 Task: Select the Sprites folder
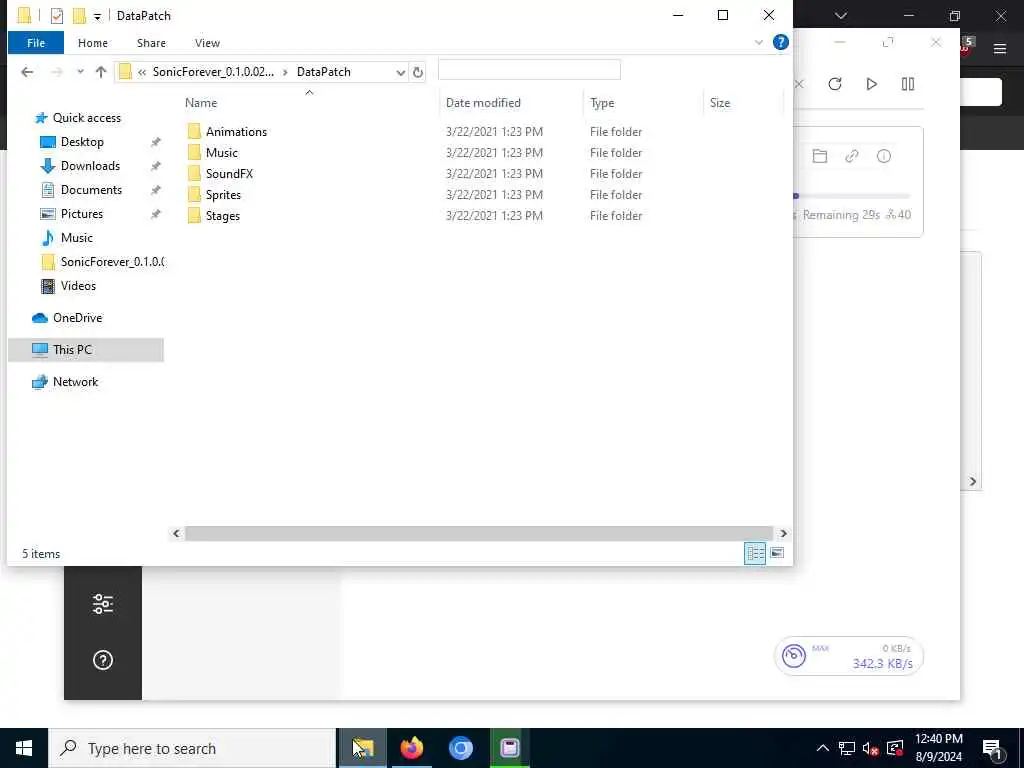click(x=223, y=195)
